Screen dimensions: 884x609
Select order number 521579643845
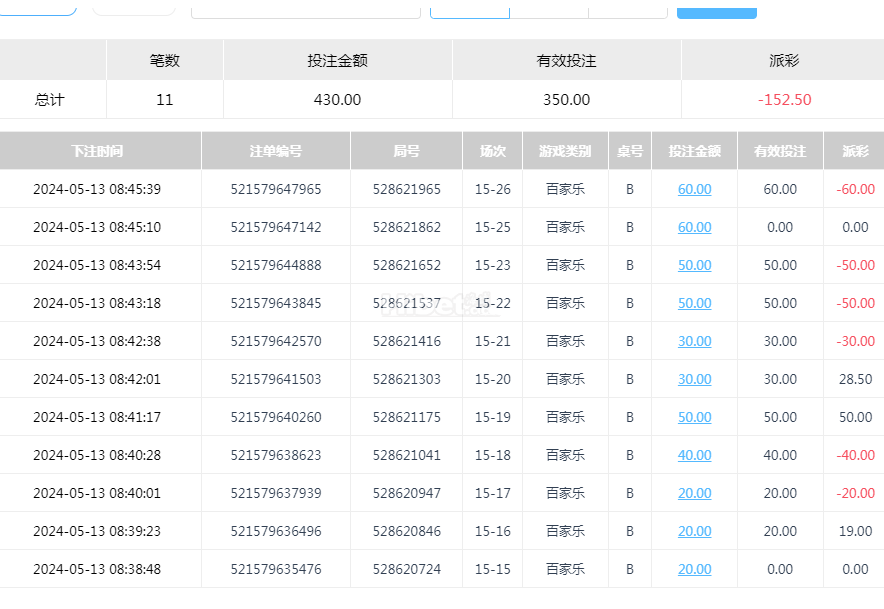[x=276, y=303]
